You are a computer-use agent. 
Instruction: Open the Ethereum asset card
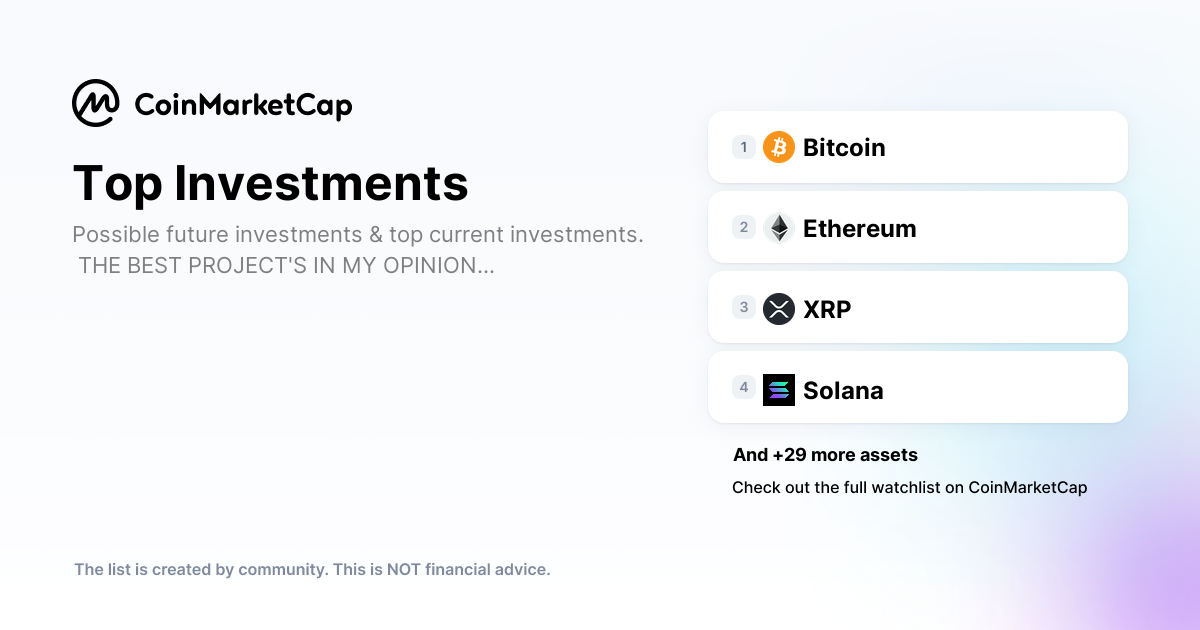918,227
